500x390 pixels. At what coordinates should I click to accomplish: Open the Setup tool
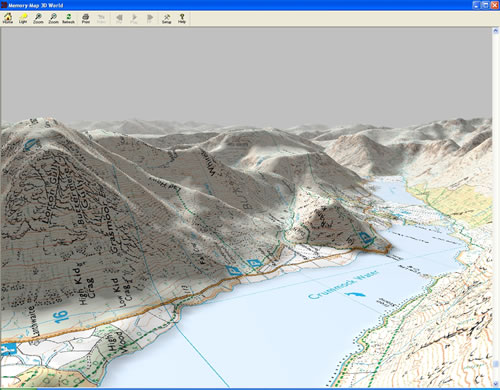click(x=166, y=18)
